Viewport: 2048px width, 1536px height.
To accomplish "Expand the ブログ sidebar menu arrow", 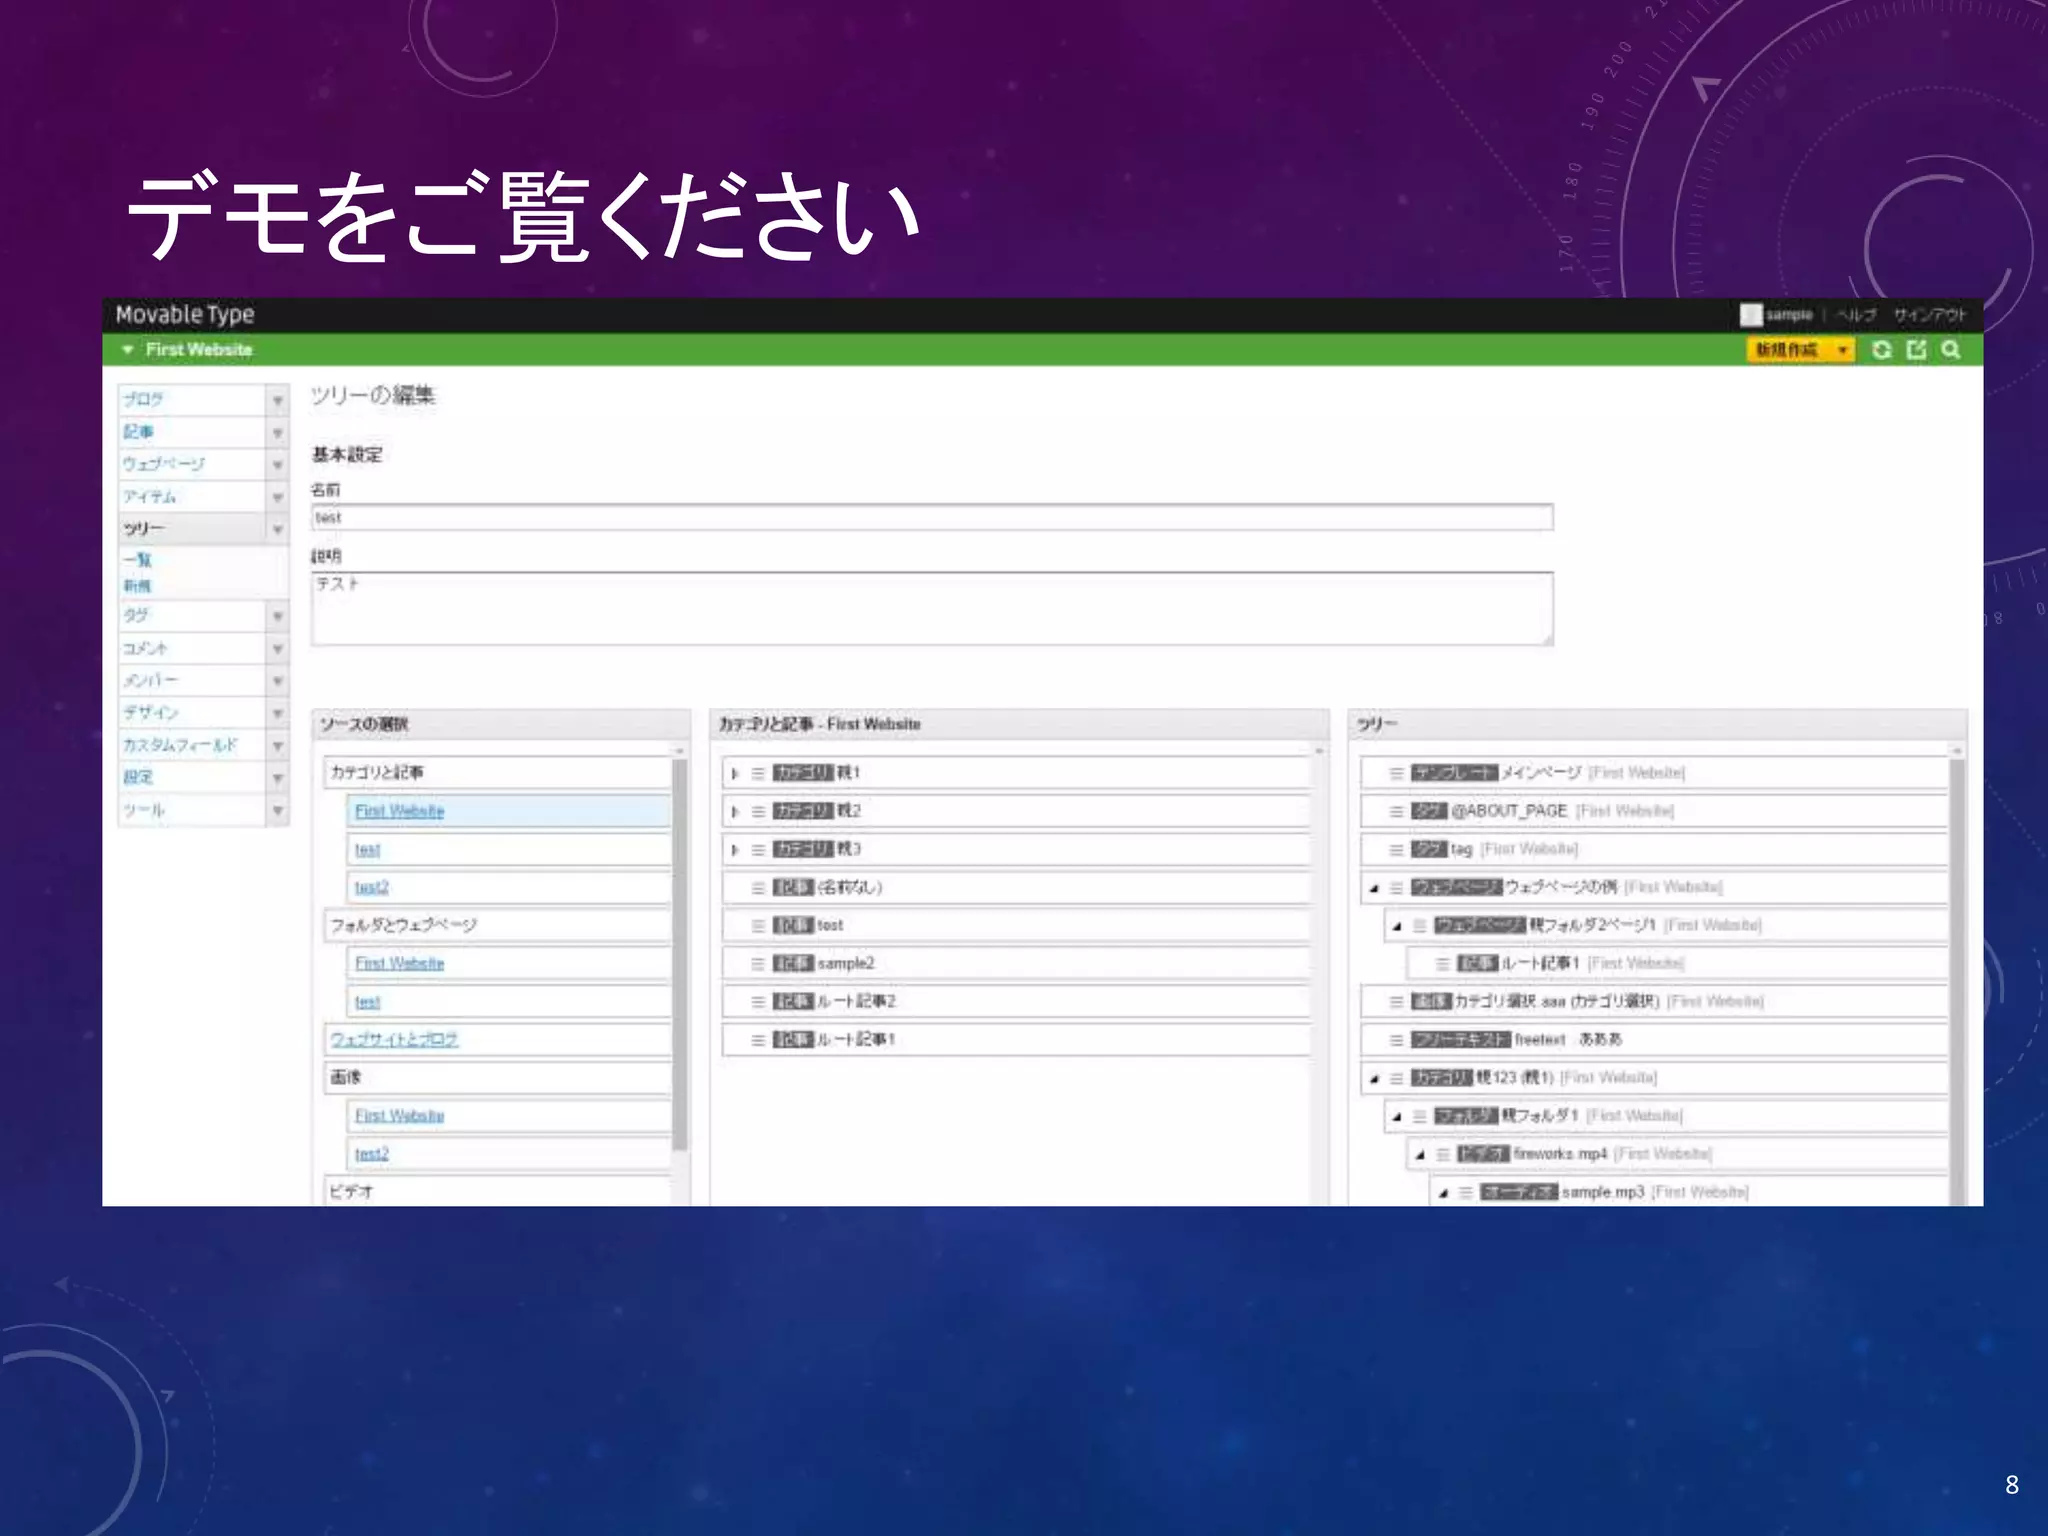I will [x=278, y=400].
